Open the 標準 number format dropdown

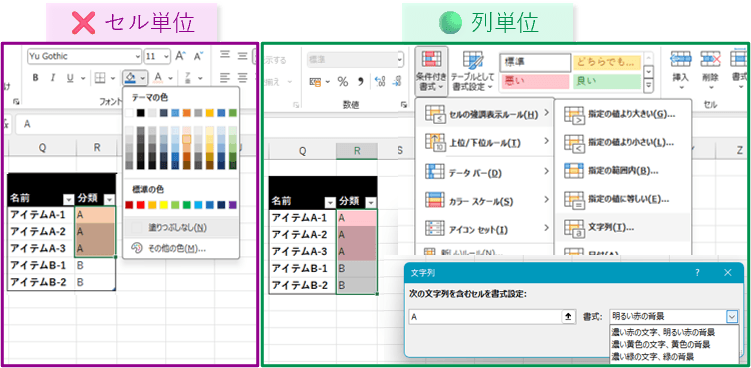tap(399, 59)
